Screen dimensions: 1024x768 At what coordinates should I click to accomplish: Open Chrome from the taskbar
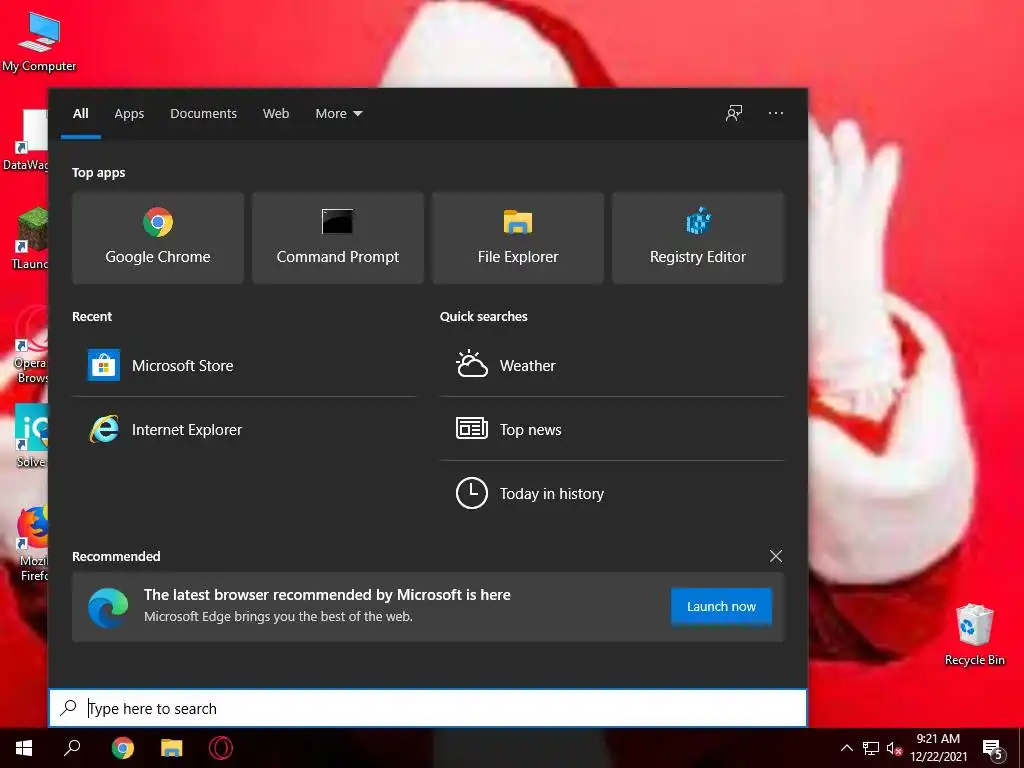123,748
